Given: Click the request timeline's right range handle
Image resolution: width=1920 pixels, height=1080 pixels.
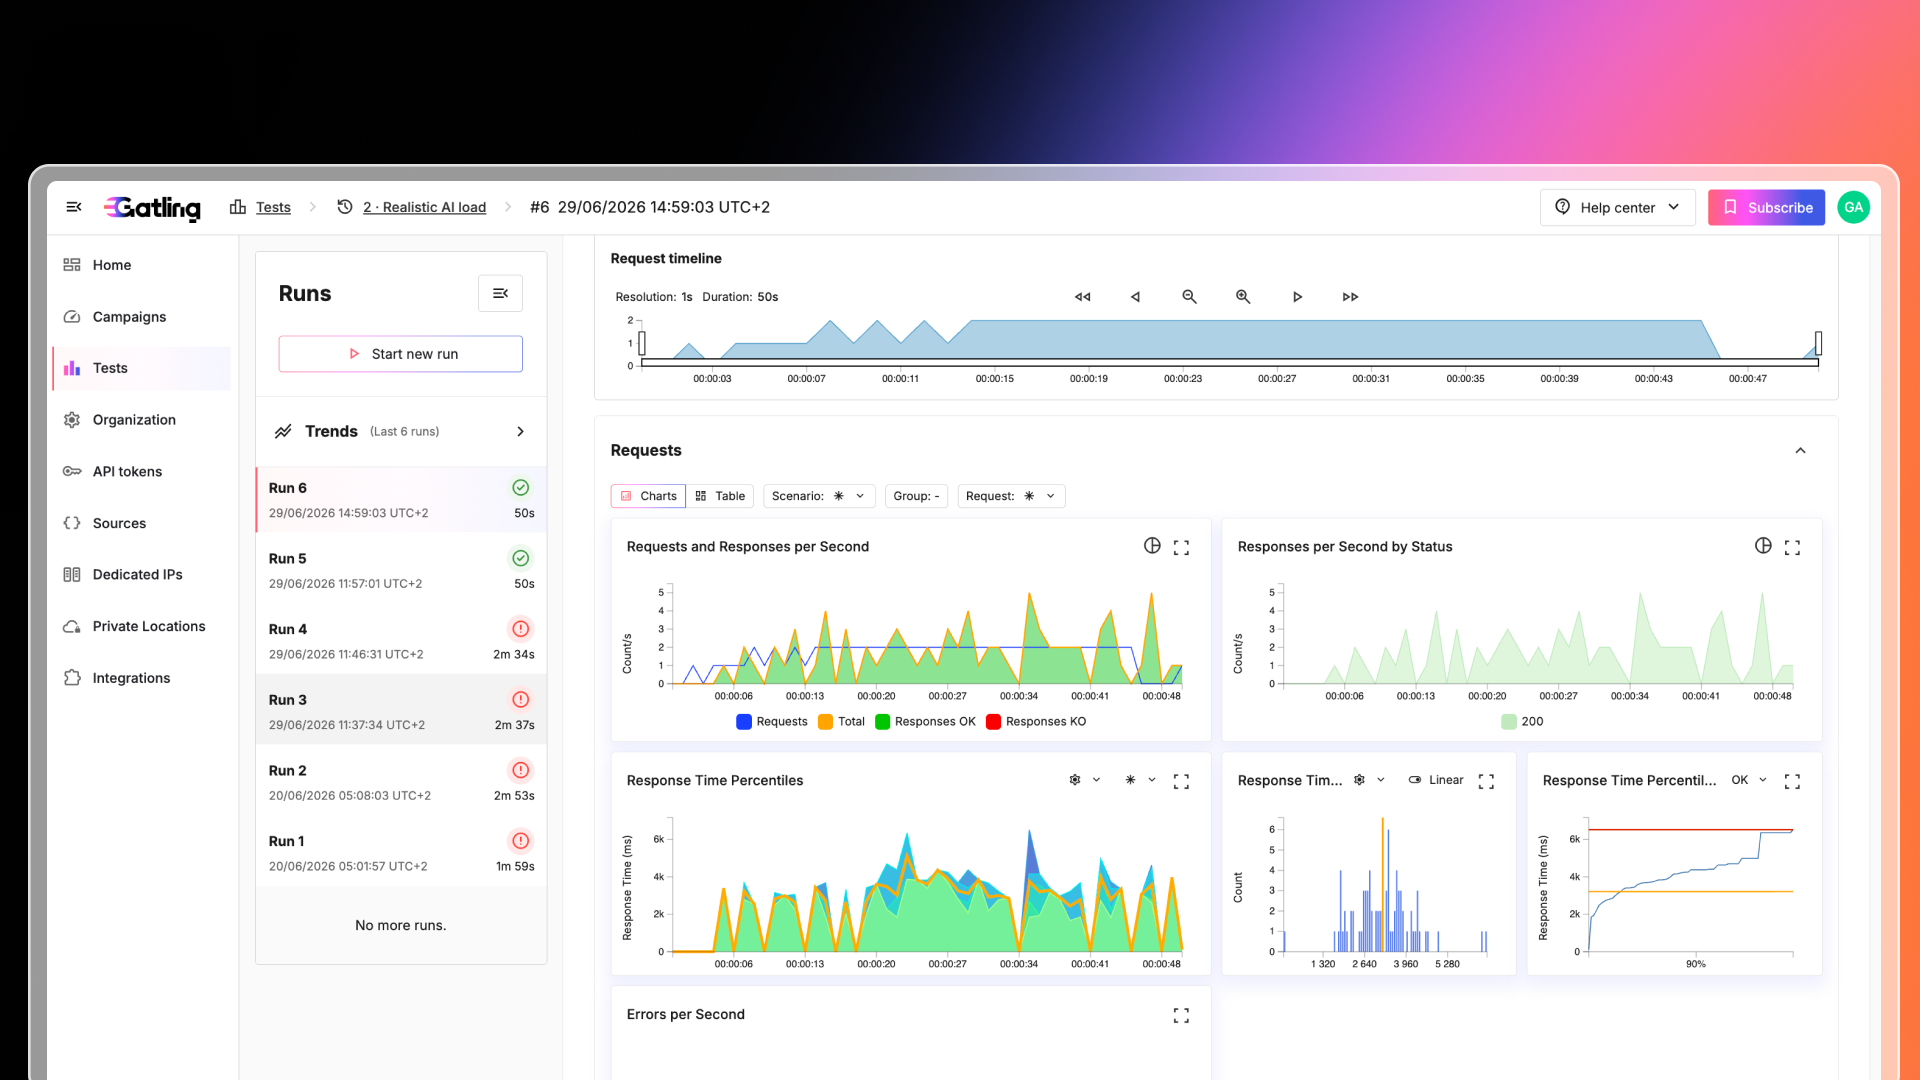Looking at the screenshot, I should click(x=1818, y=344).
